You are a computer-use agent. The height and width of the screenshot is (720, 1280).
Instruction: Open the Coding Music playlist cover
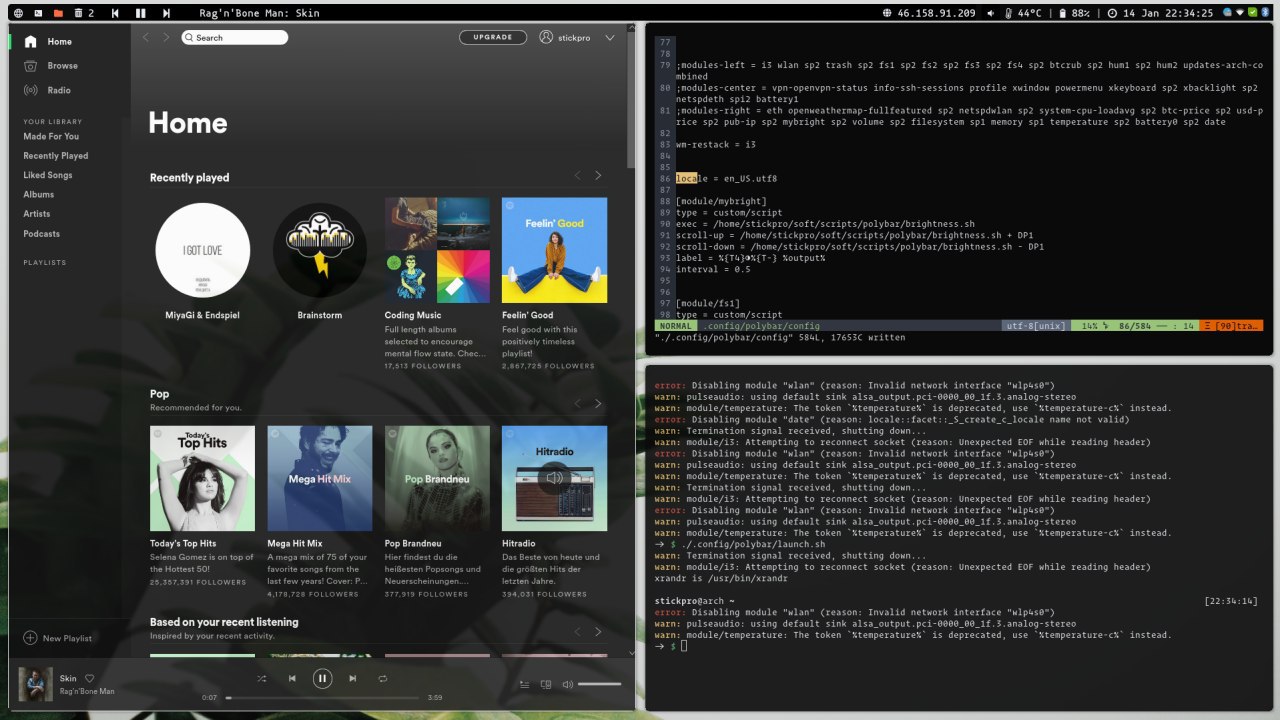[437, 250]
